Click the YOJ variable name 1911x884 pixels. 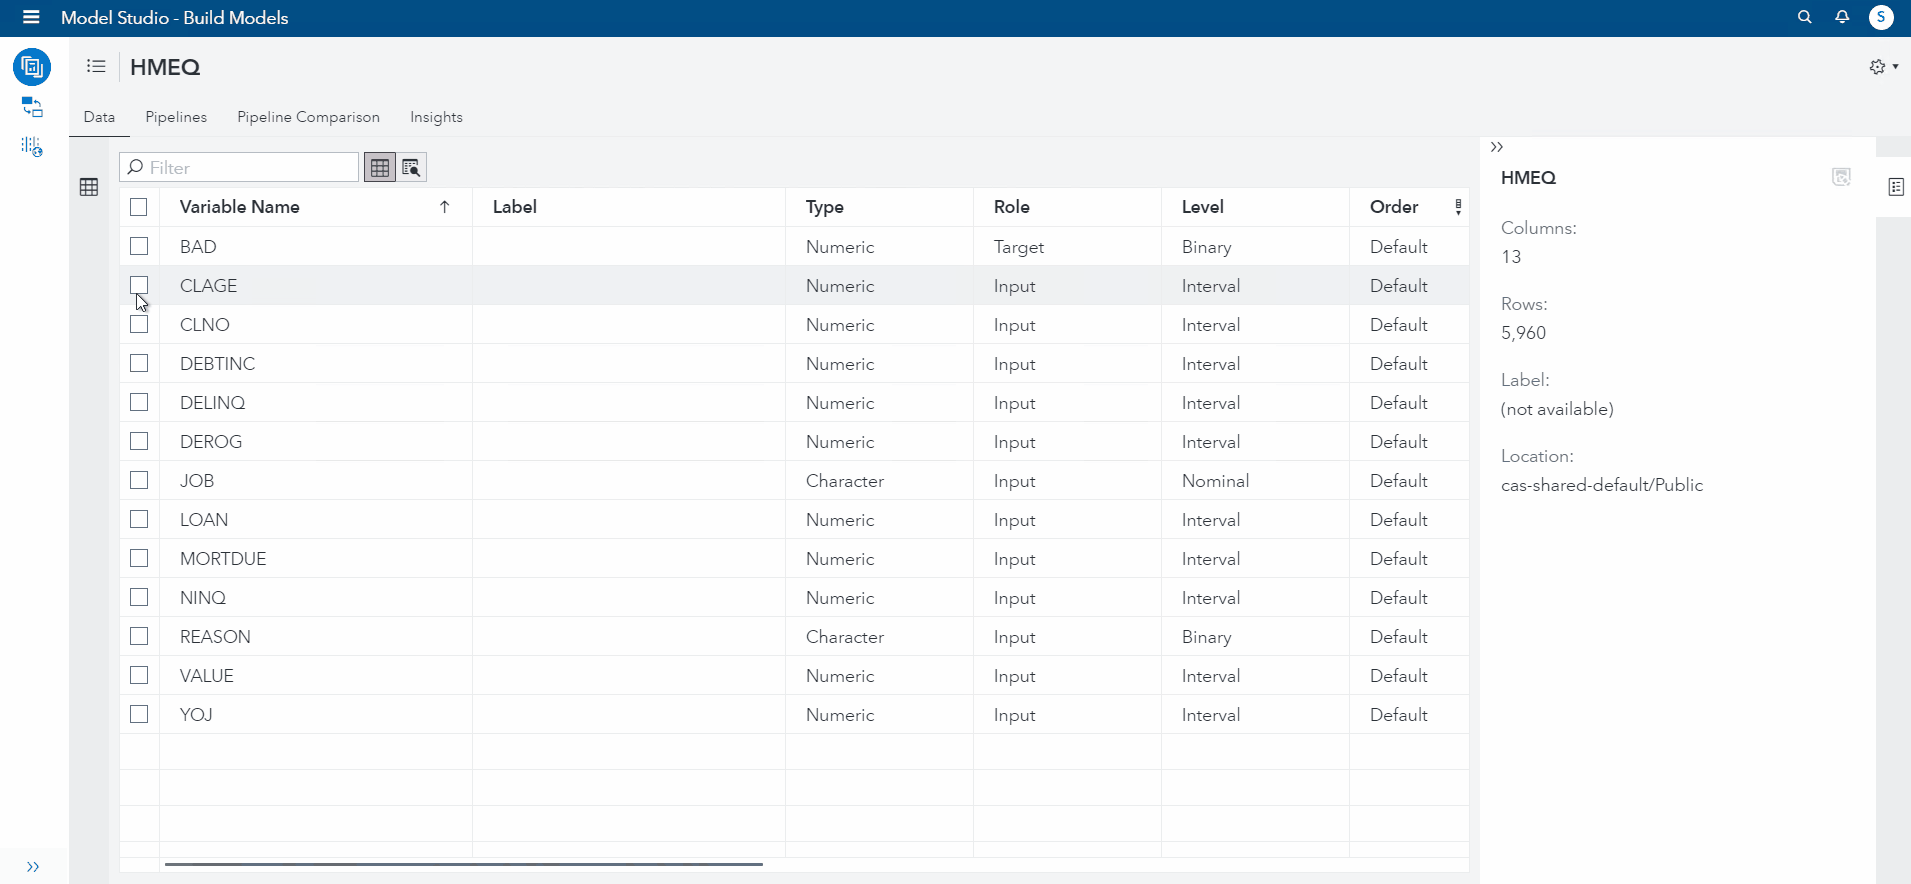[x=196, y=715]
